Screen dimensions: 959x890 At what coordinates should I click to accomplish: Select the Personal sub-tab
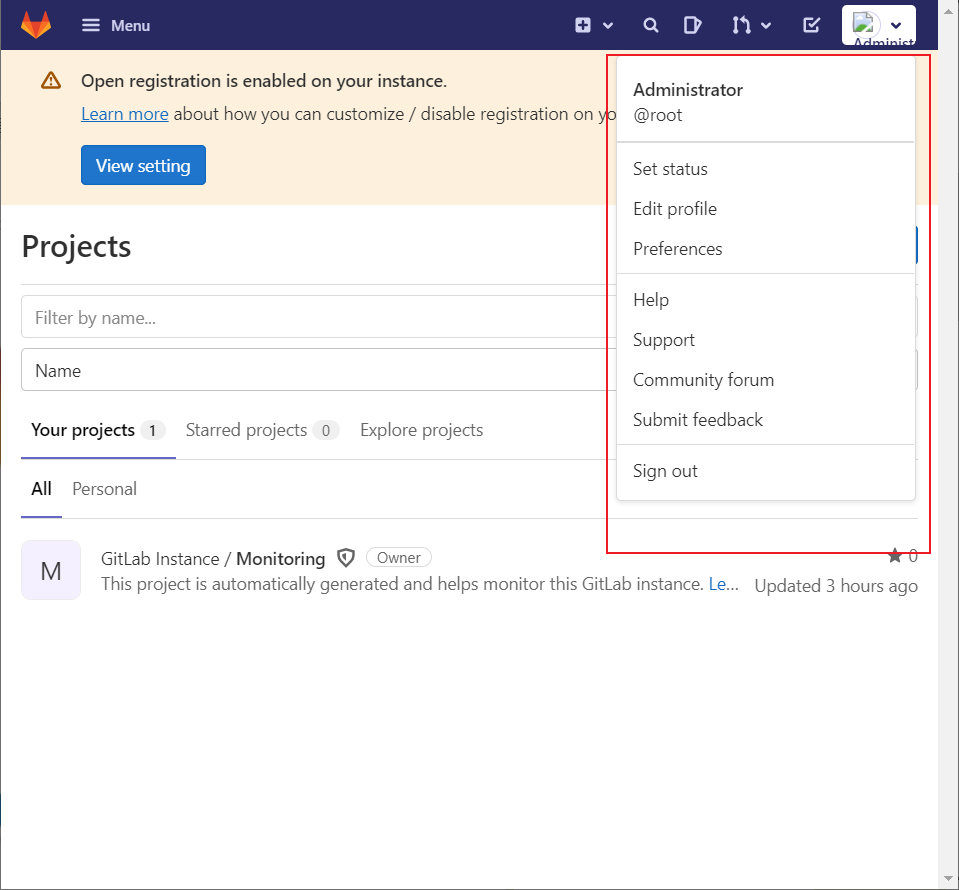click(x=104, y=489)
